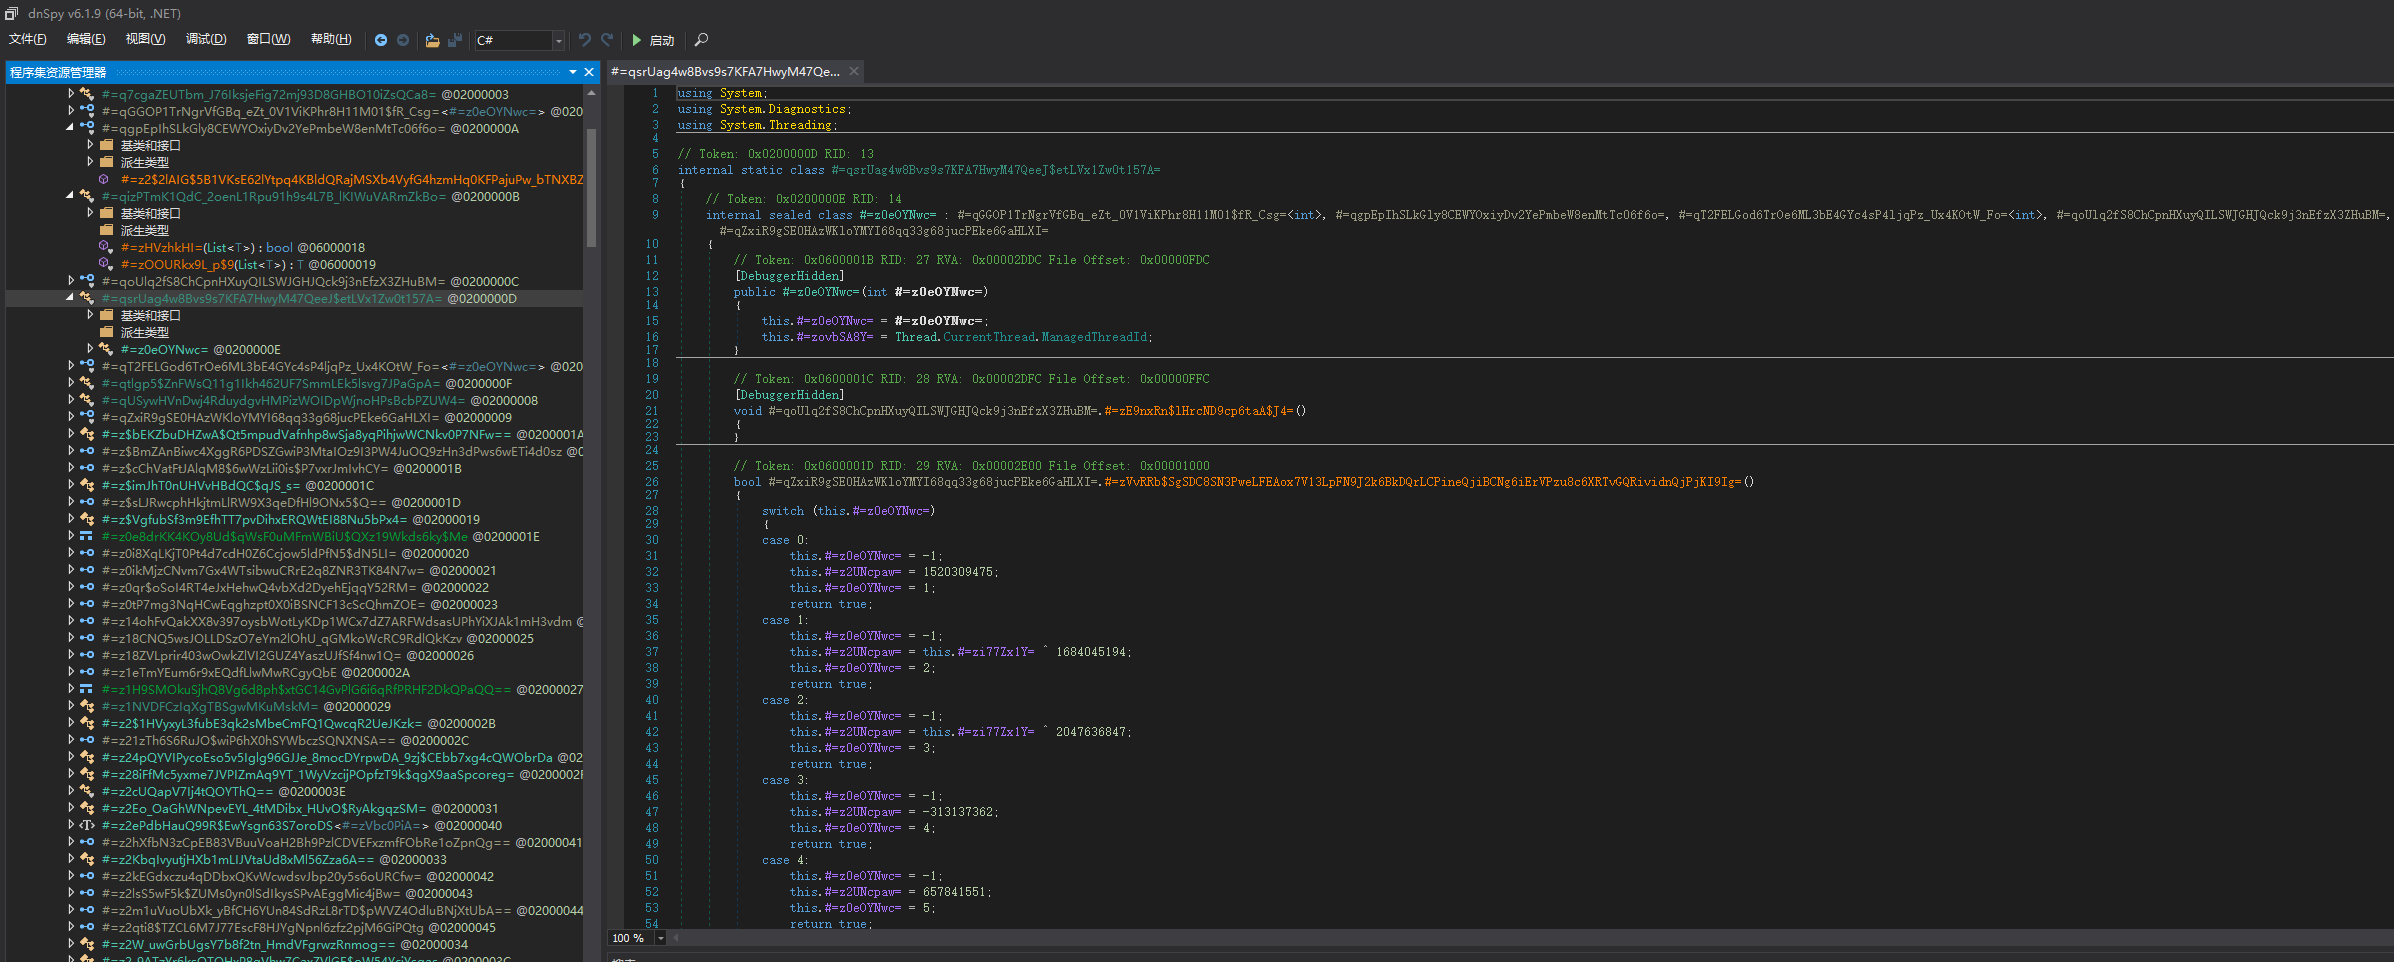This screenshot has height=962, width=2394.
Task: Click the Redo arrow icon
Action: tap(607, 40)
